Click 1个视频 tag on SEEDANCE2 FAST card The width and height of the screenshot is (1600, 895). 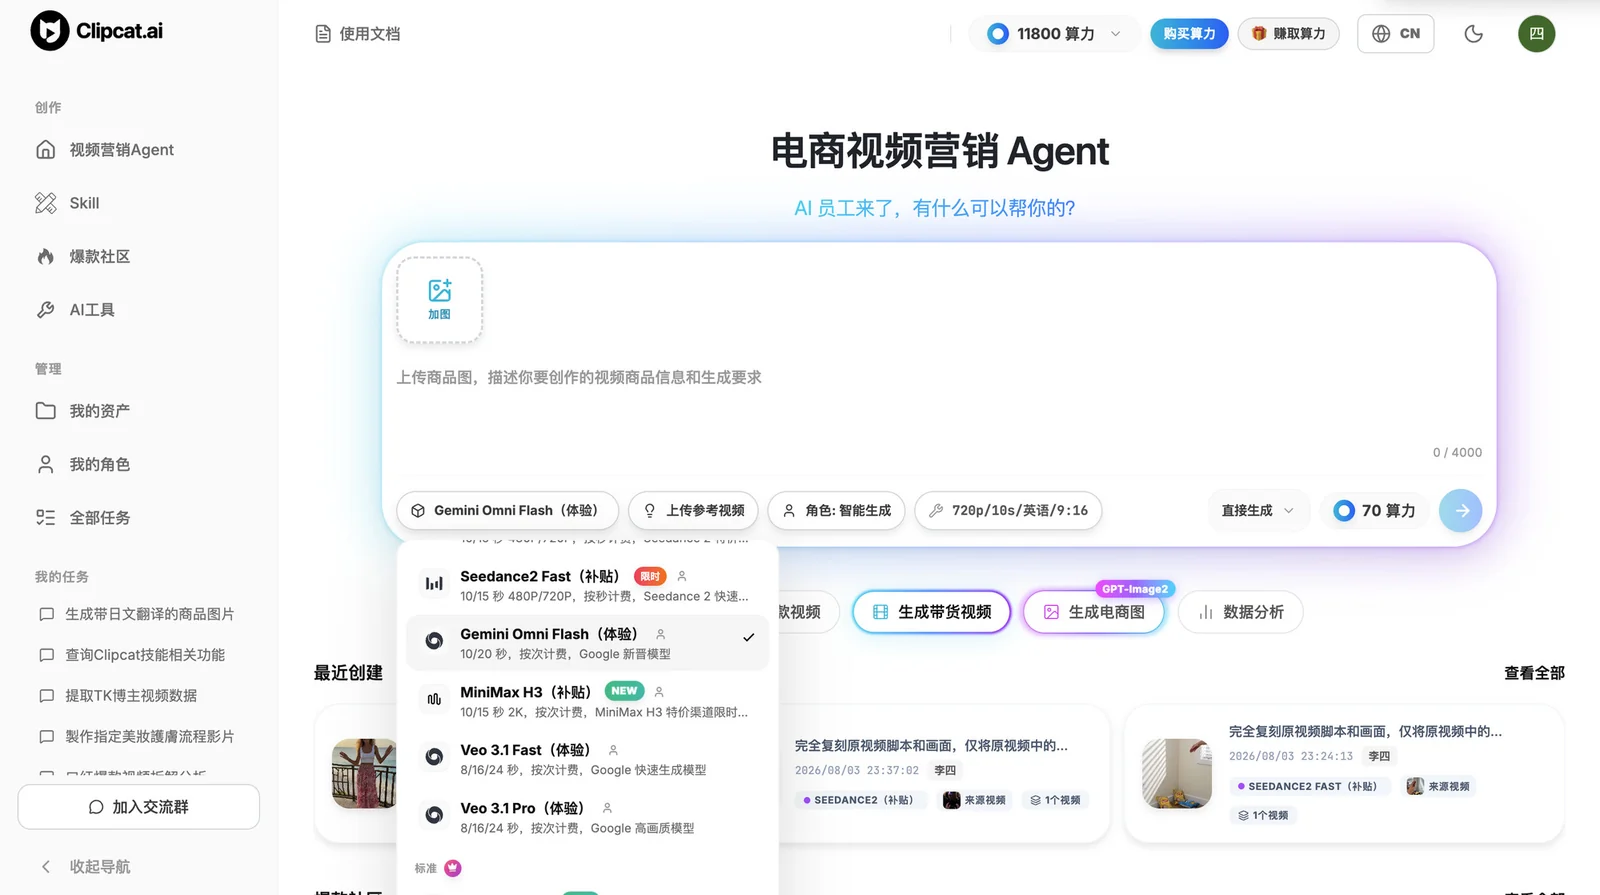1263,815
